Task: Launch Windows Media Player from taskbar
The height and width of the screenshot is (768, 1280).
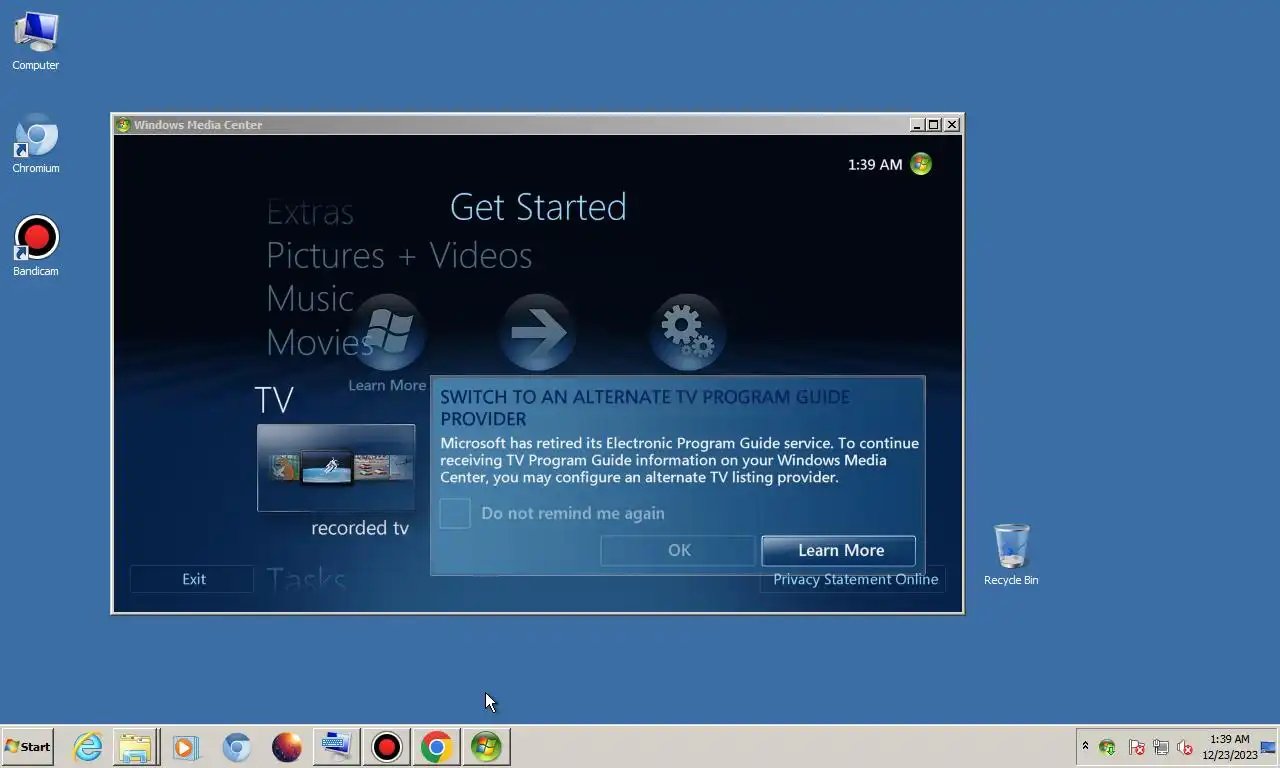Action: point(185,747)
